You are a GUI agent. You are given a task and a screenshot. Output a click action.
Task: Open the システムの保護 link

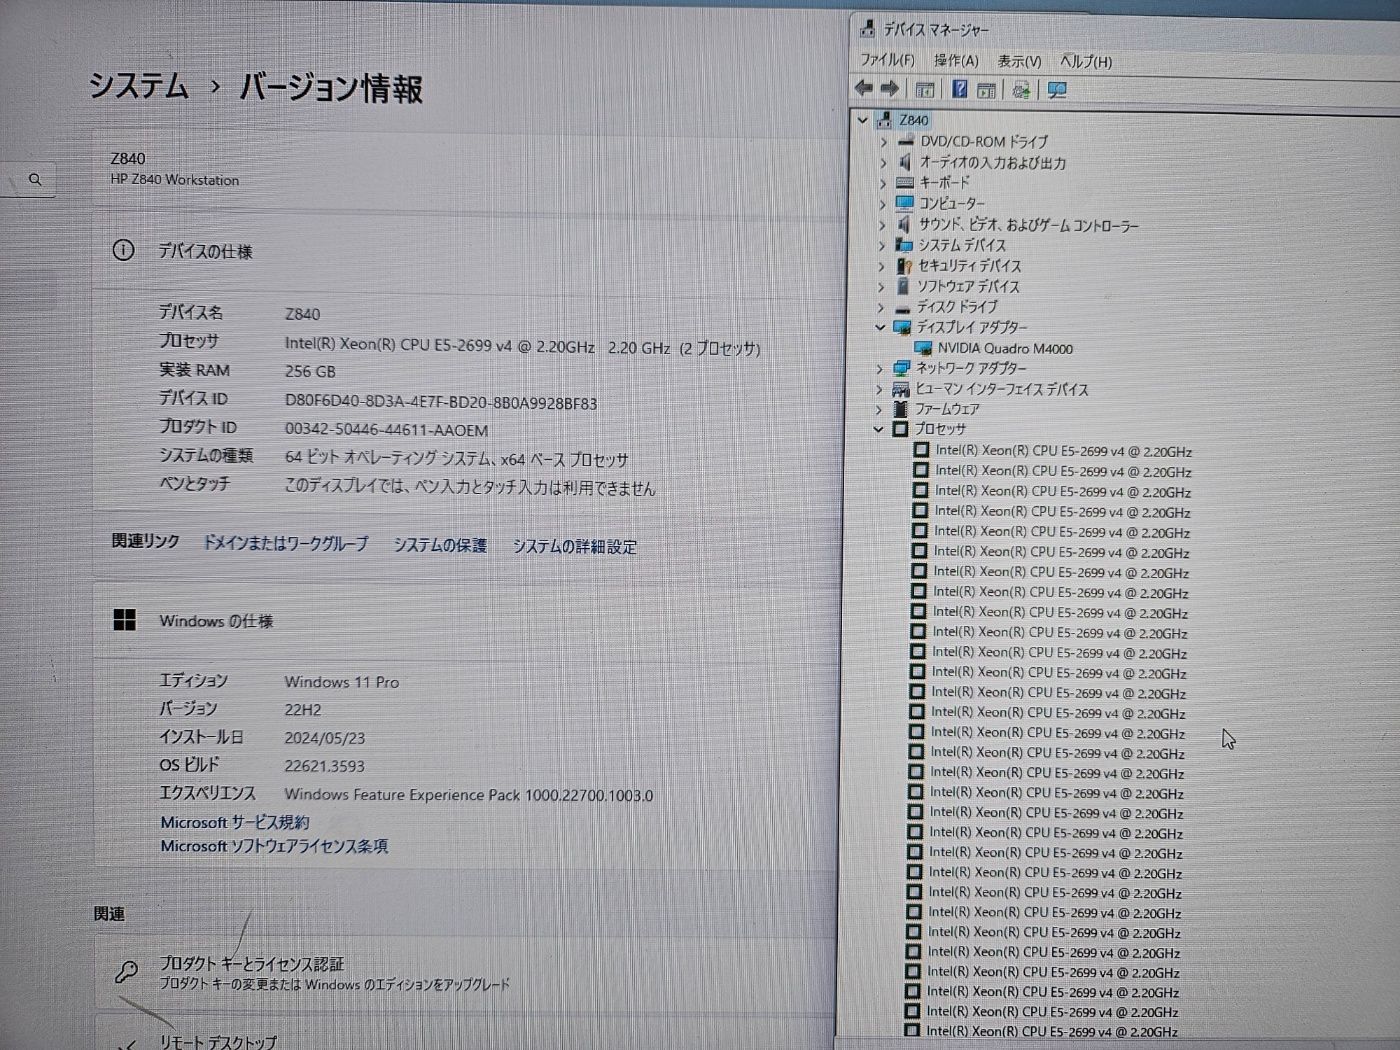coord(440,545)
